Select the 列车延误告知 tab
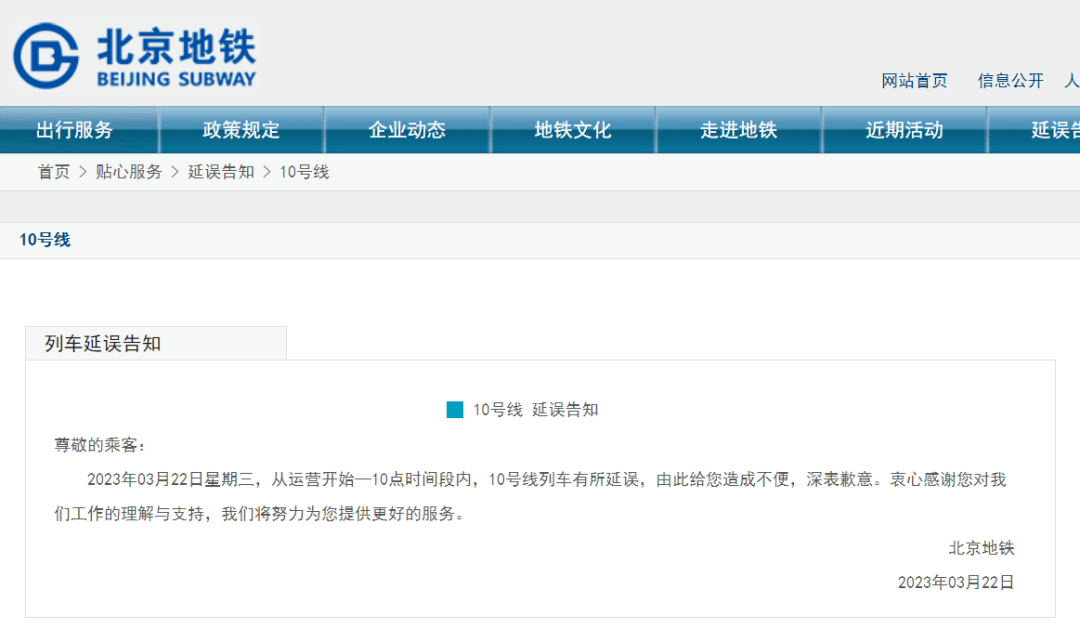The image size is (1080, 629). pyautogui.click(x=156, y=343)
